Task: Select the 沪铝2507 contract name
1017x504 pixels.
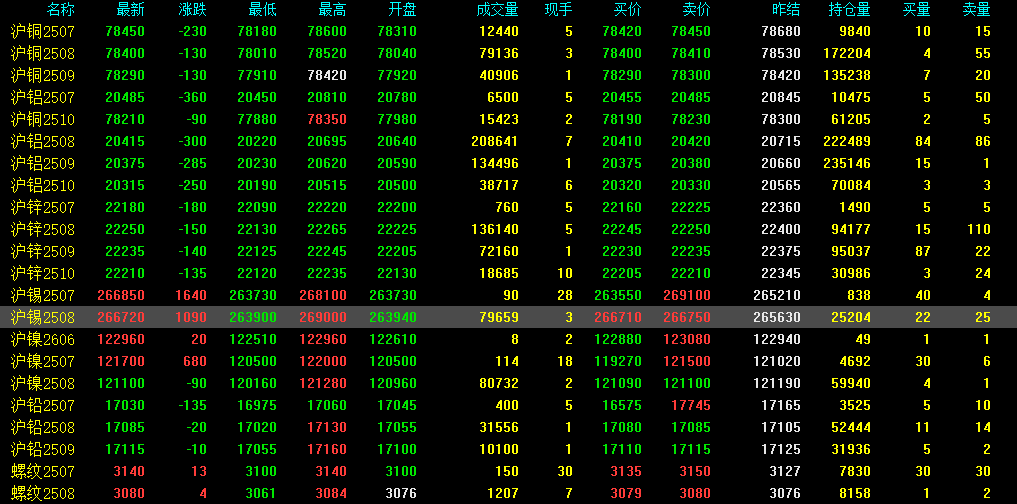Action: [x=43, y=97]
